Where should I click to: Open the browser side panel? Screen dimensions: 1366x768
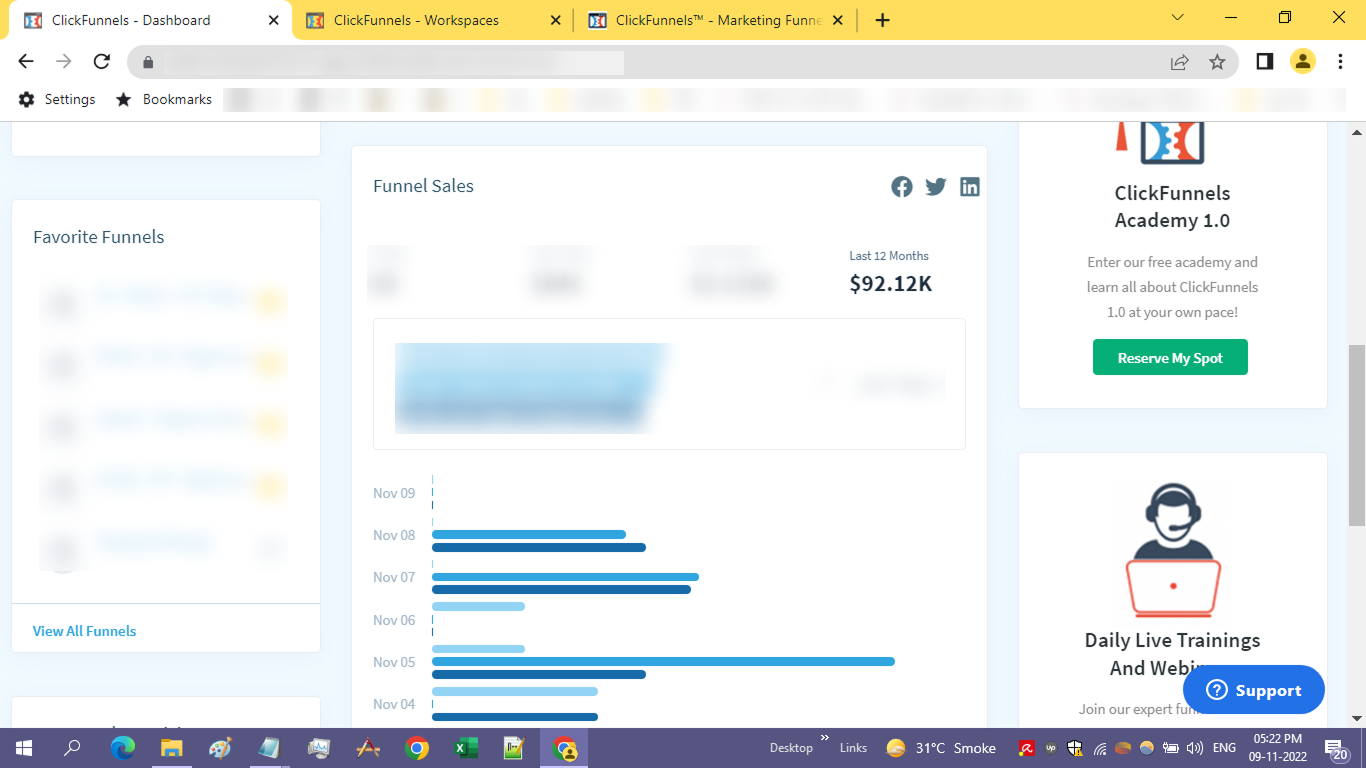tap(1265, 62)
